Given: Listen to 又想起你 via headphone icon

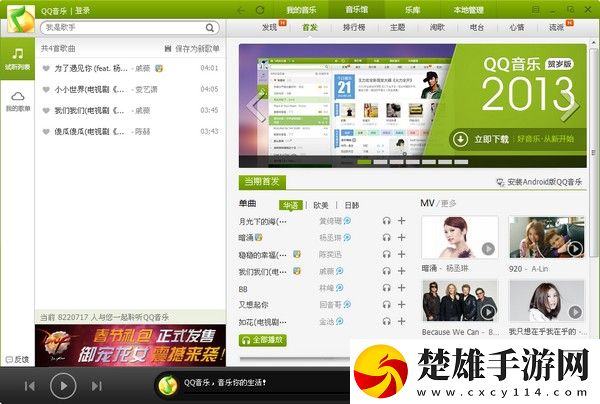Looking at the screenshot, I should (x=386, y=305).
